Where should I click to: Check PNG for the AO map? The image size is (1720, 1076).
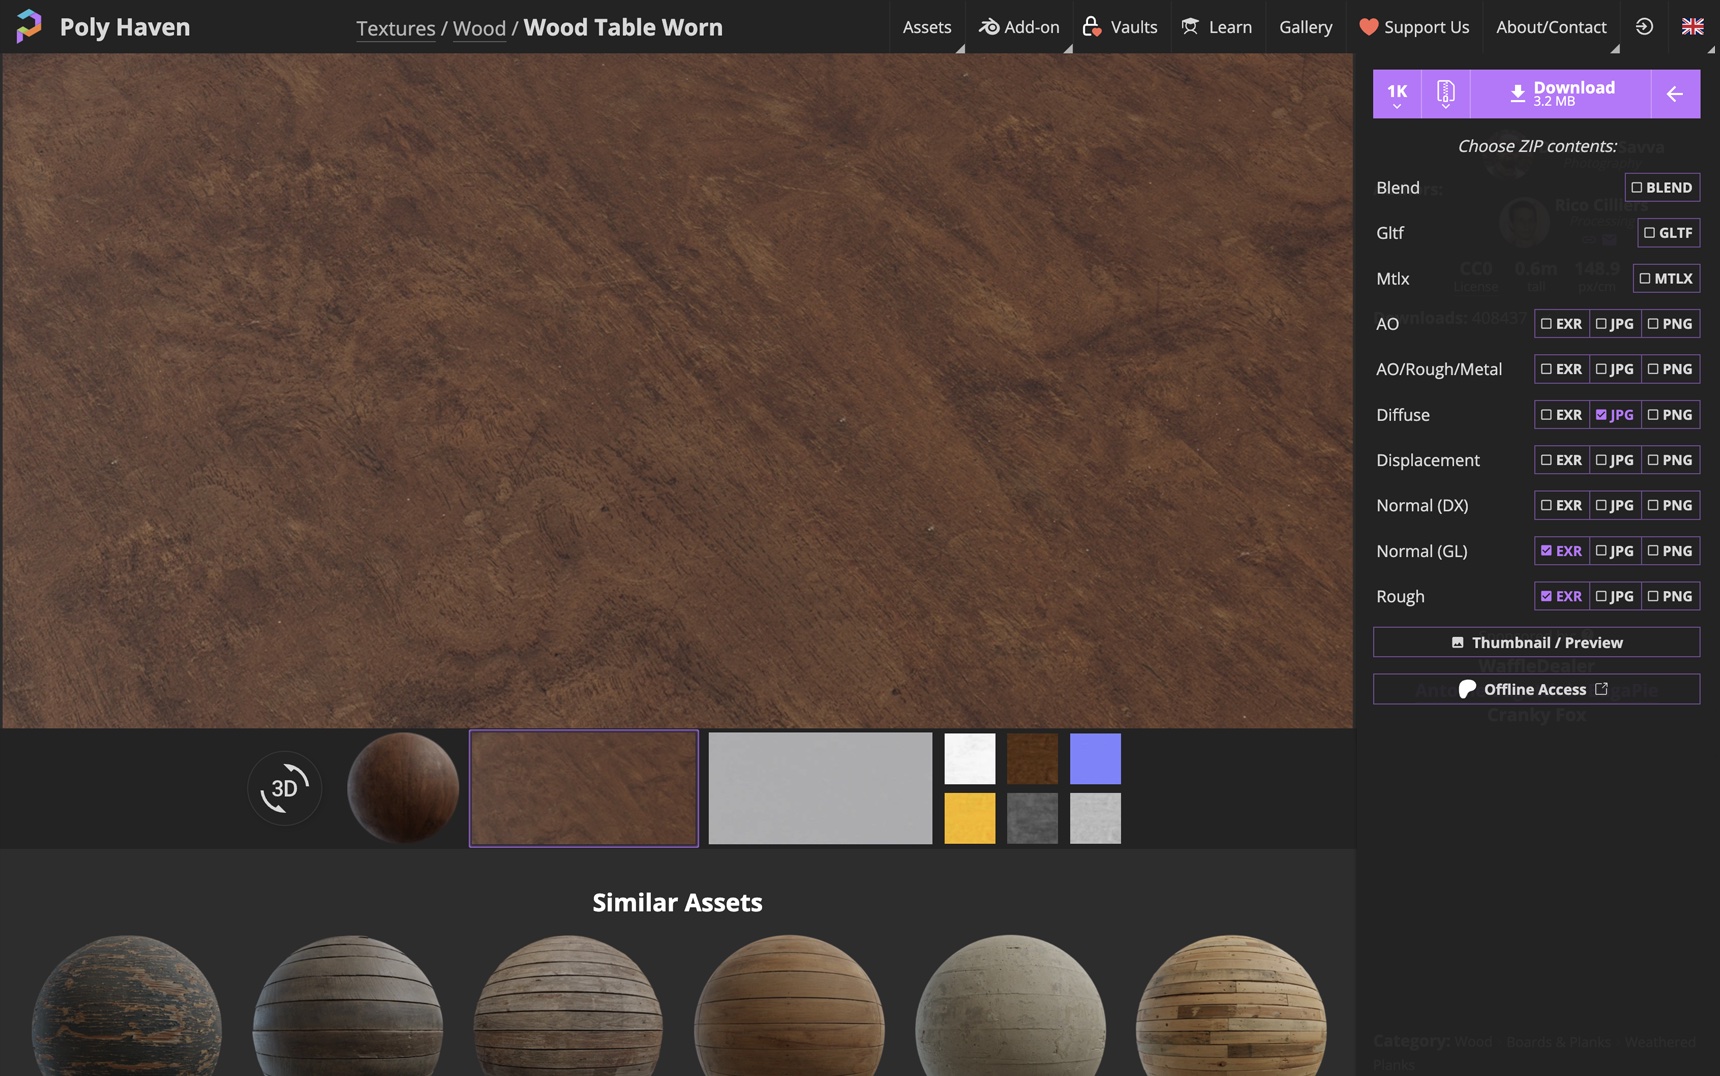click(x=1670, y=324)
